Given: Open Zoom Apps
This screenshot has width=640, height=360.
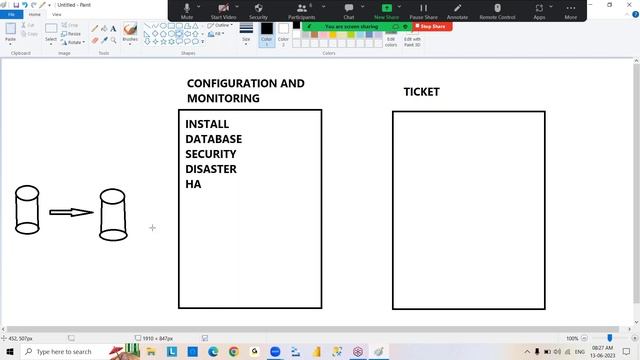Looking at the screenshot, I should pyautogui.click(x=539, y=11).
